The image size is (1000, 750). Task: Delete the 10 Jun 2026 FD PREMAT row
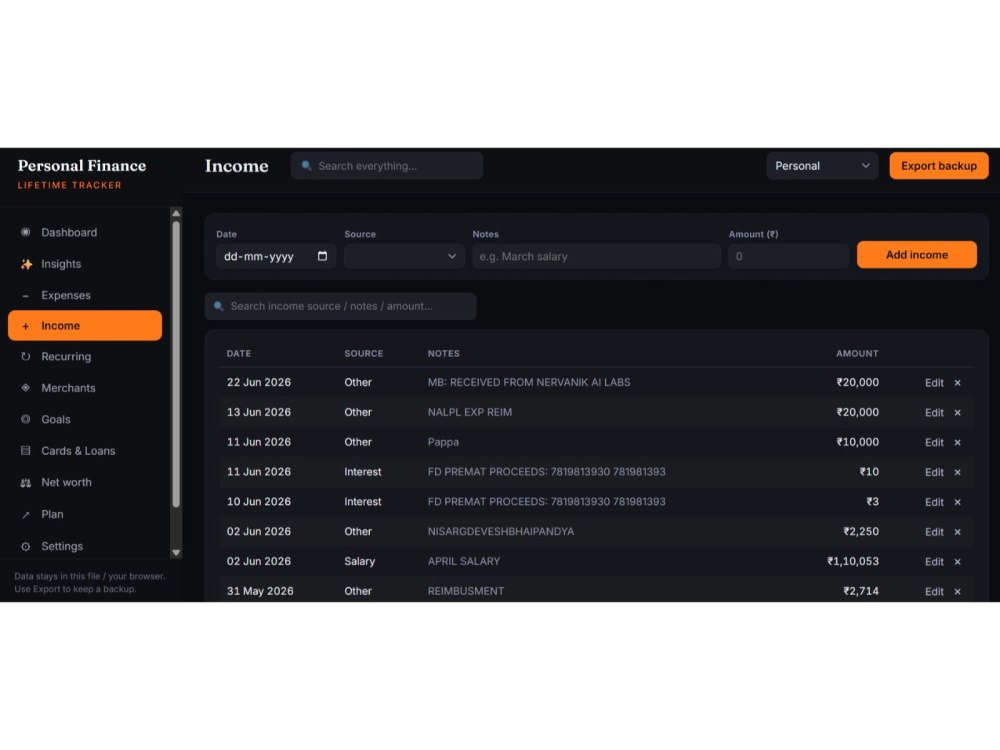pos(957,503)
